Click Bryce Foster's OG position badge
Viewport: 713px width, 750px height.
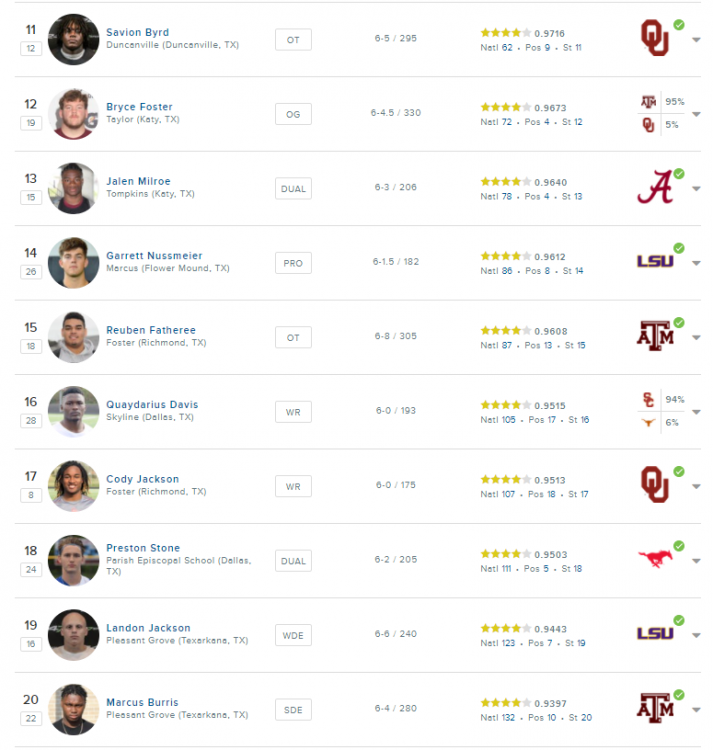pyautogui.click(x=293, y=114)
